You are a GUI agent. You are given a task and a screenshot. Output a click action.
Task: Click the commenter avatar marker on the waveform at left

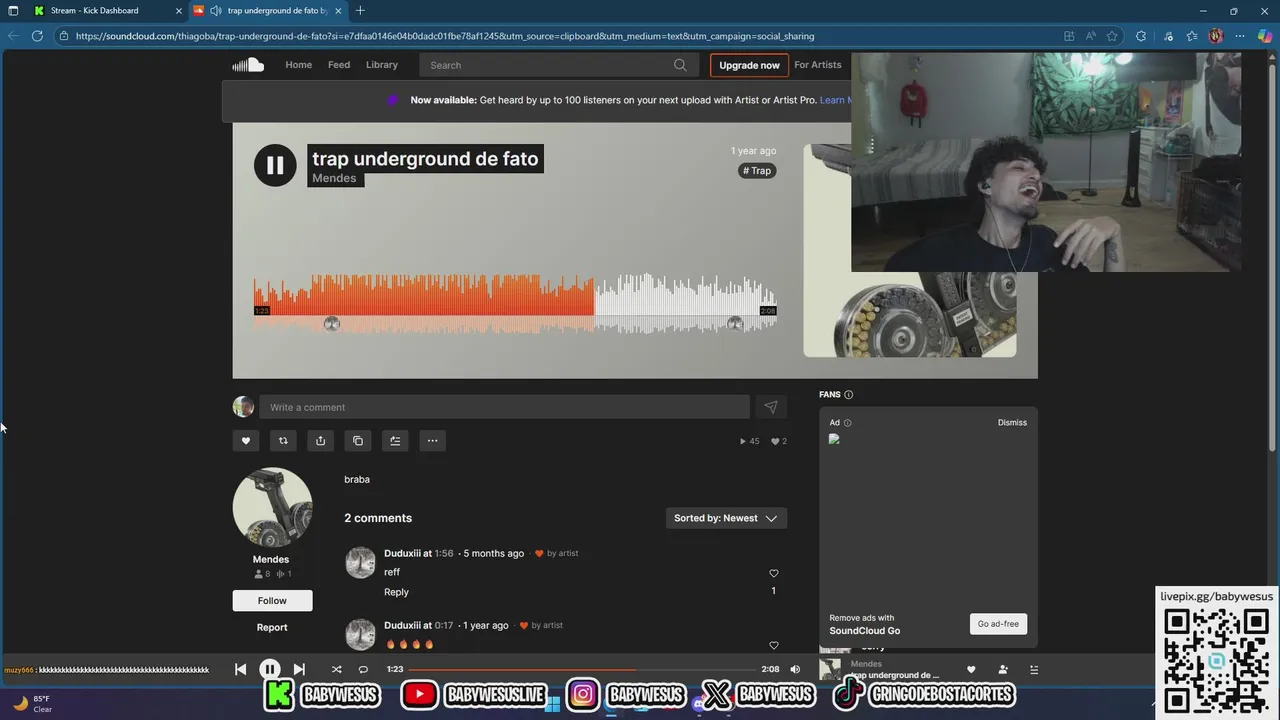pos(332,323)
